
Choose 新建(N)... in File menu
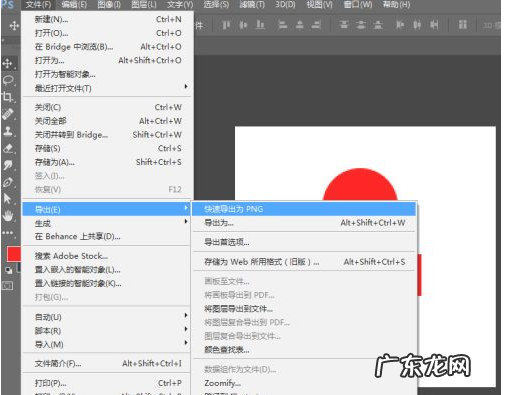click(108, 19)
